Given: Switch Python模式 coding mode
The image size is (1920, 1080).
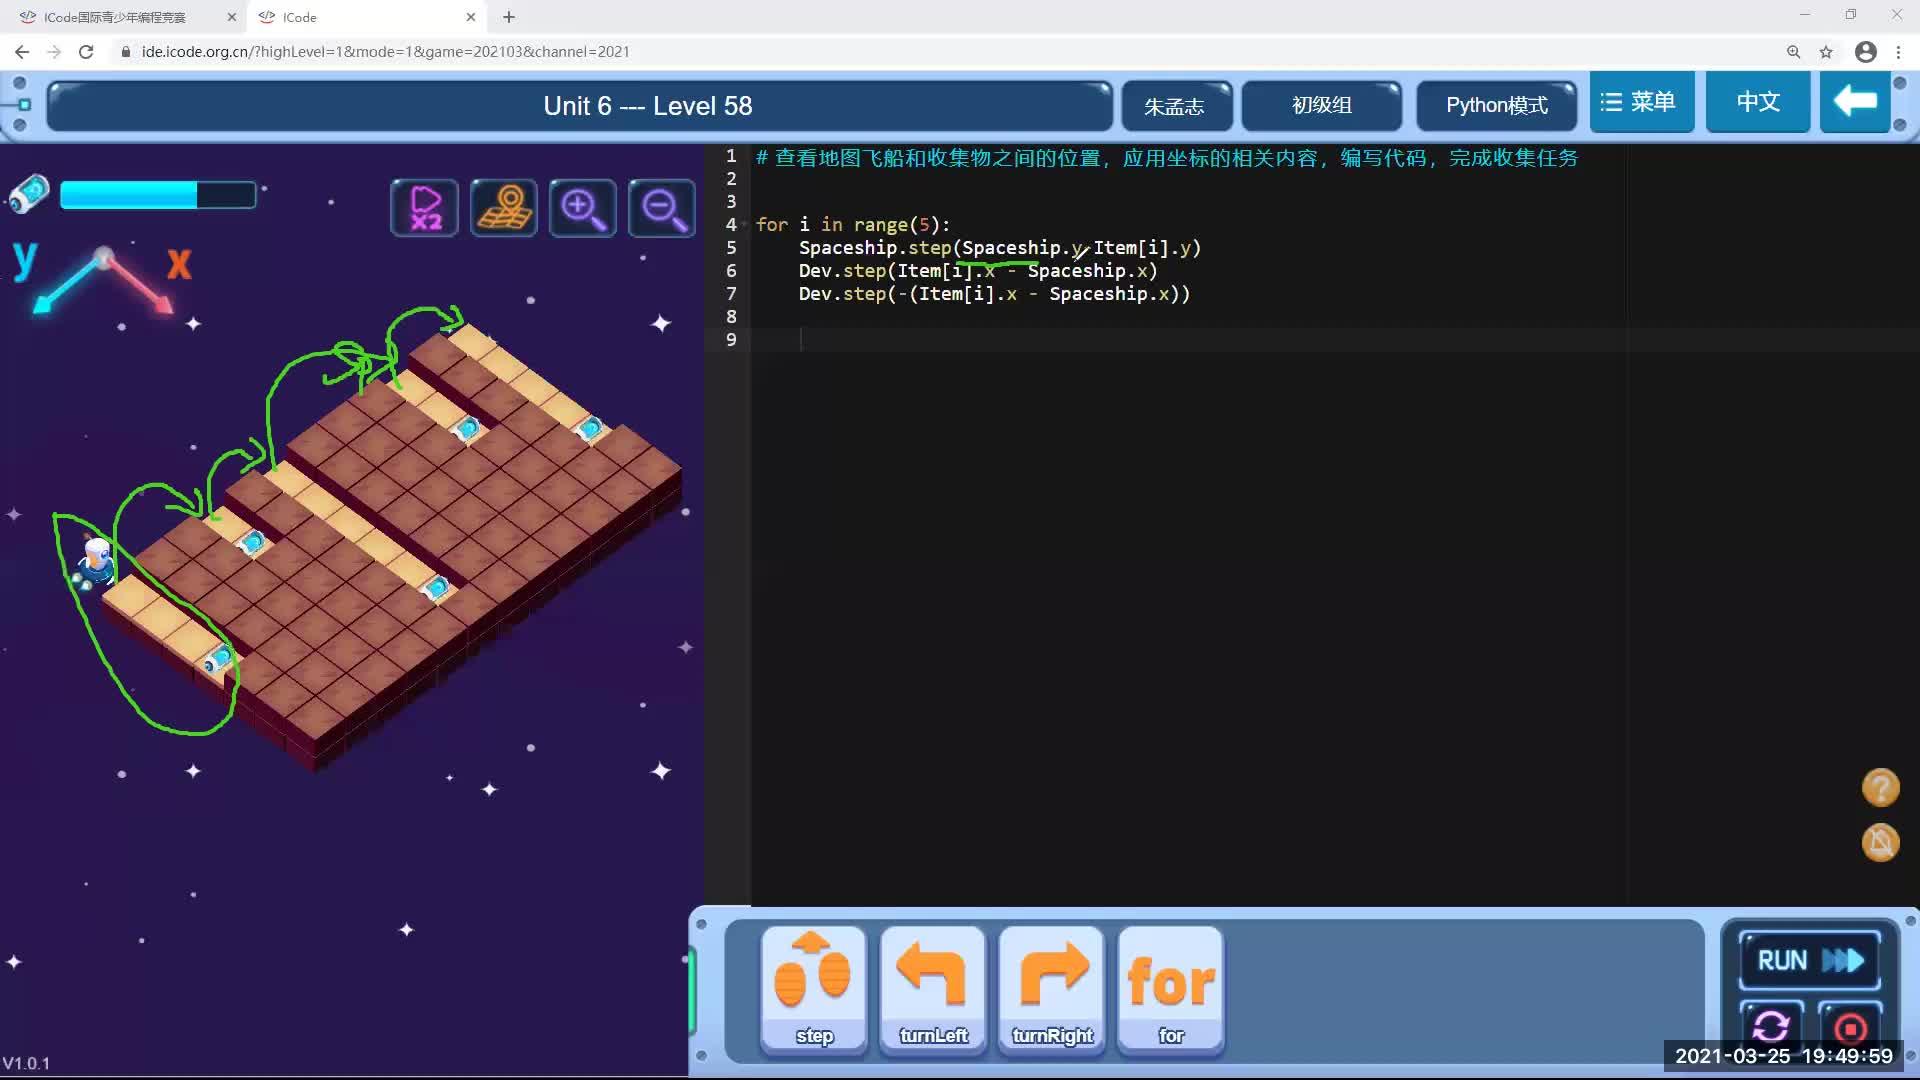Looking at the screenshot, I should click(1496, 105).
